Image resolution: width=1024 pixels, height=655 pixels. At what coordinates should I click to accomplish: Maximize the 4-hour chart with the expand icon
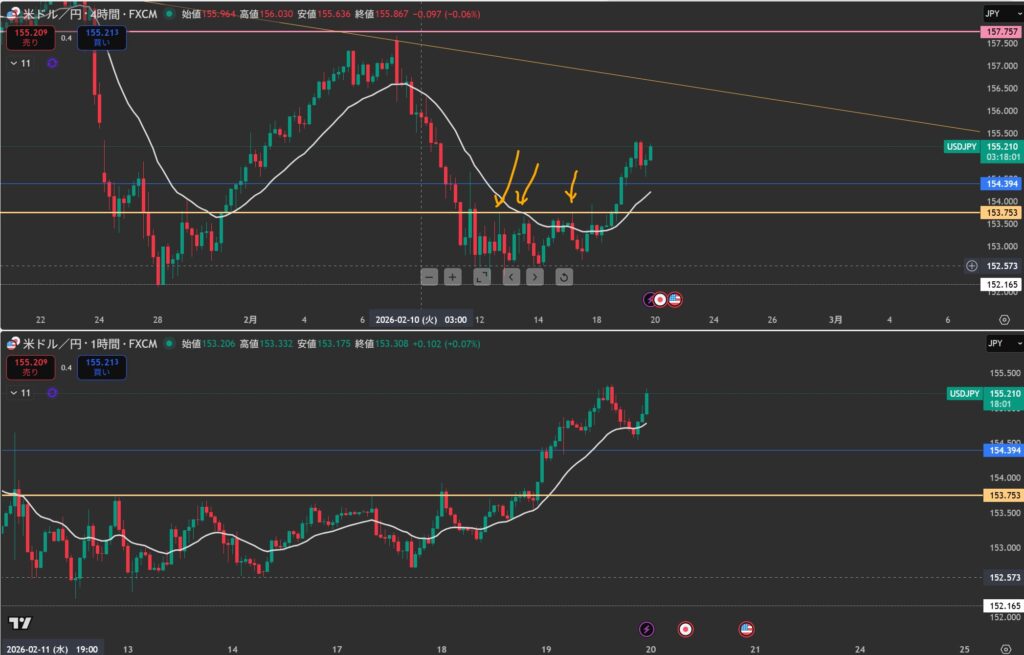pyautogui.click(x=481, y=276)
